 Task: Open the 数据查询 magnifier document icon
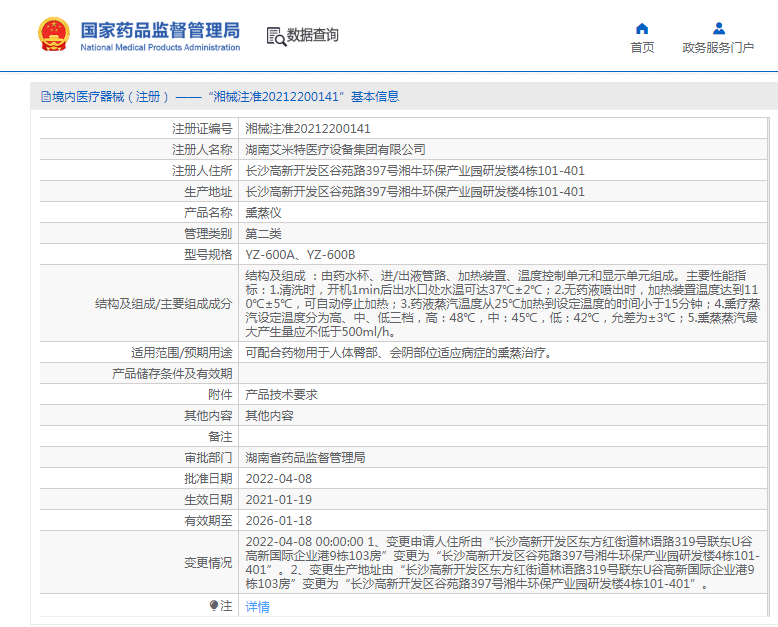pos(276,36)
